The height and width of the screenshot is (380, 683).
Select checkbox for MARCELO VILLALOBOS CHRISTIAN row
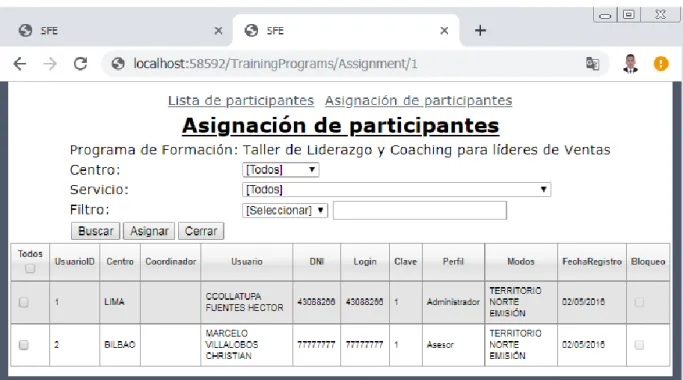[24, 345]
